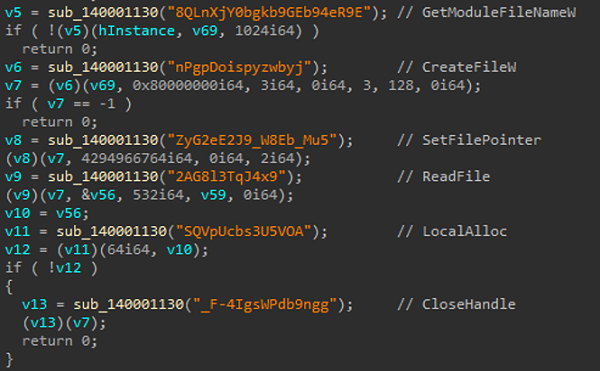The image size is (600, 371).
Task: Click variable v10 in the v56 assignment
Action: point(17,213)
